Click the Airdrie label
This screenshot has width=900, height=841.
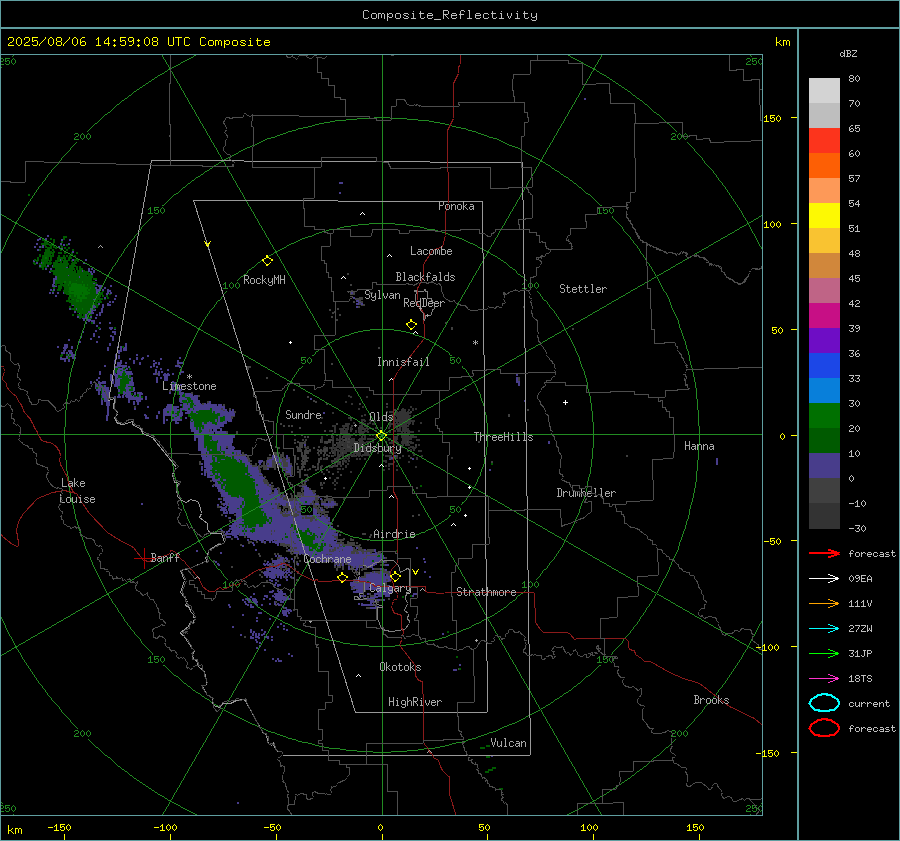(x=394, y=534)
